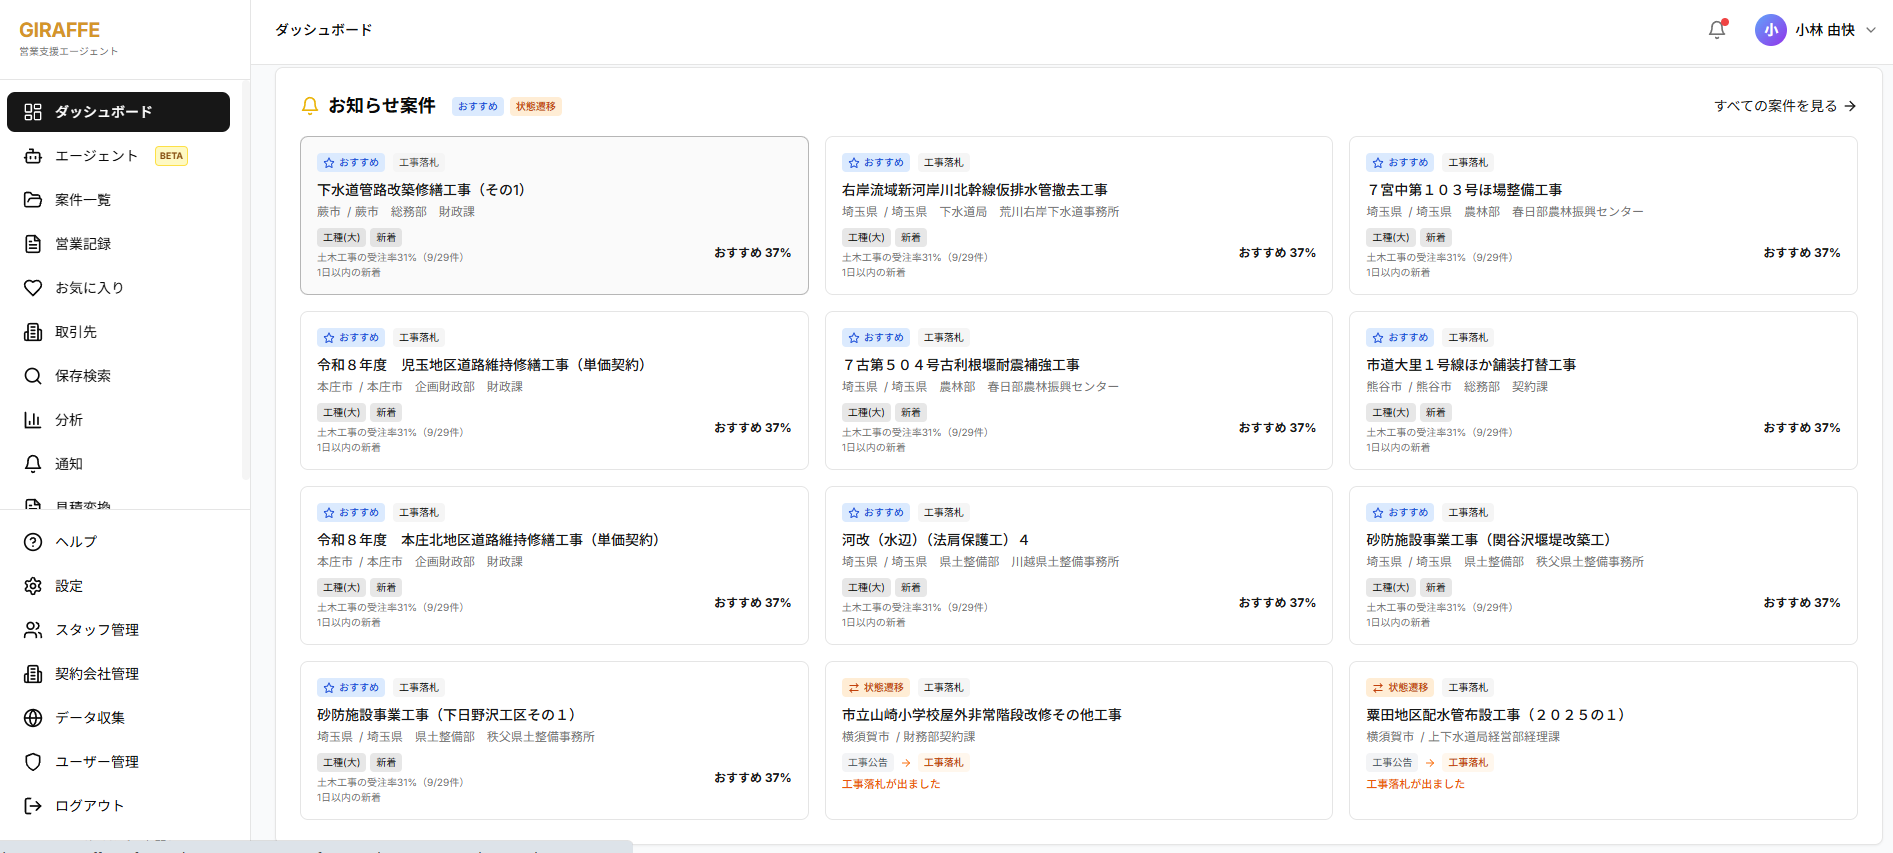1893x853 pixels.
Task: Click the horizontal scrollbar at the bottom
Action: click(316, 847)
